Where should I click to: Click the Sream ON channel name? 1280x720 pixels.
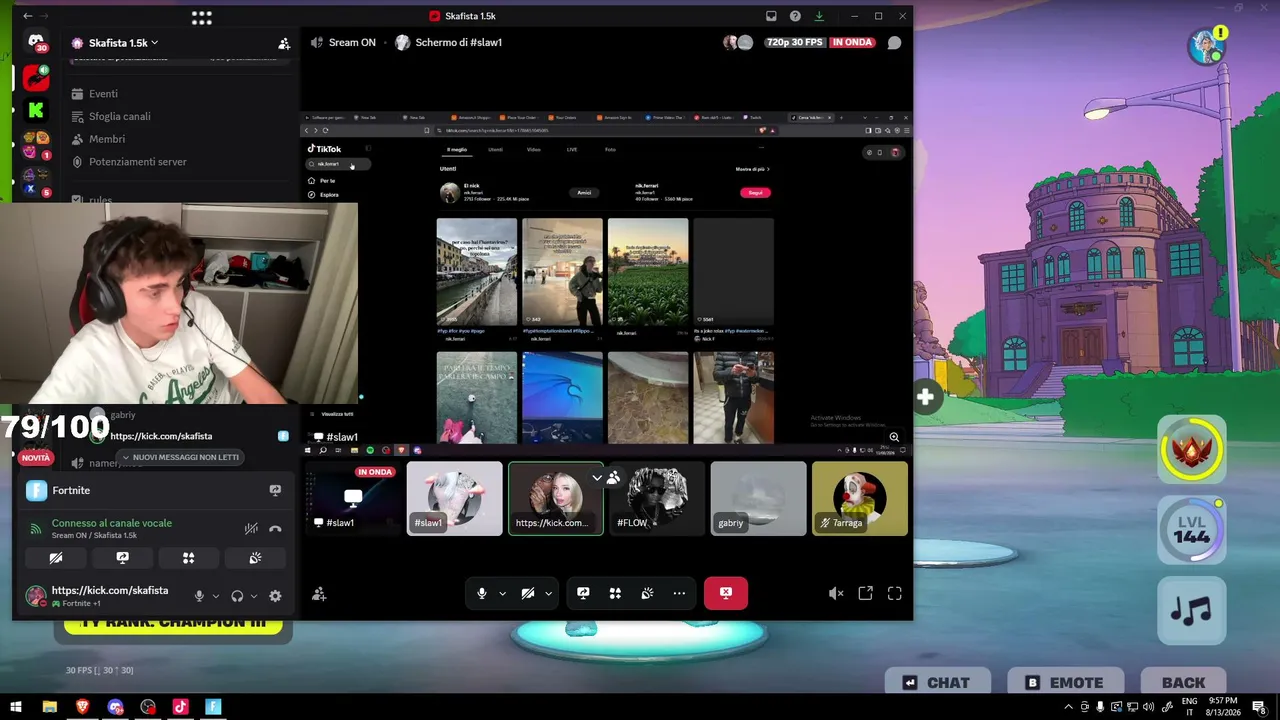pos(352,43)
